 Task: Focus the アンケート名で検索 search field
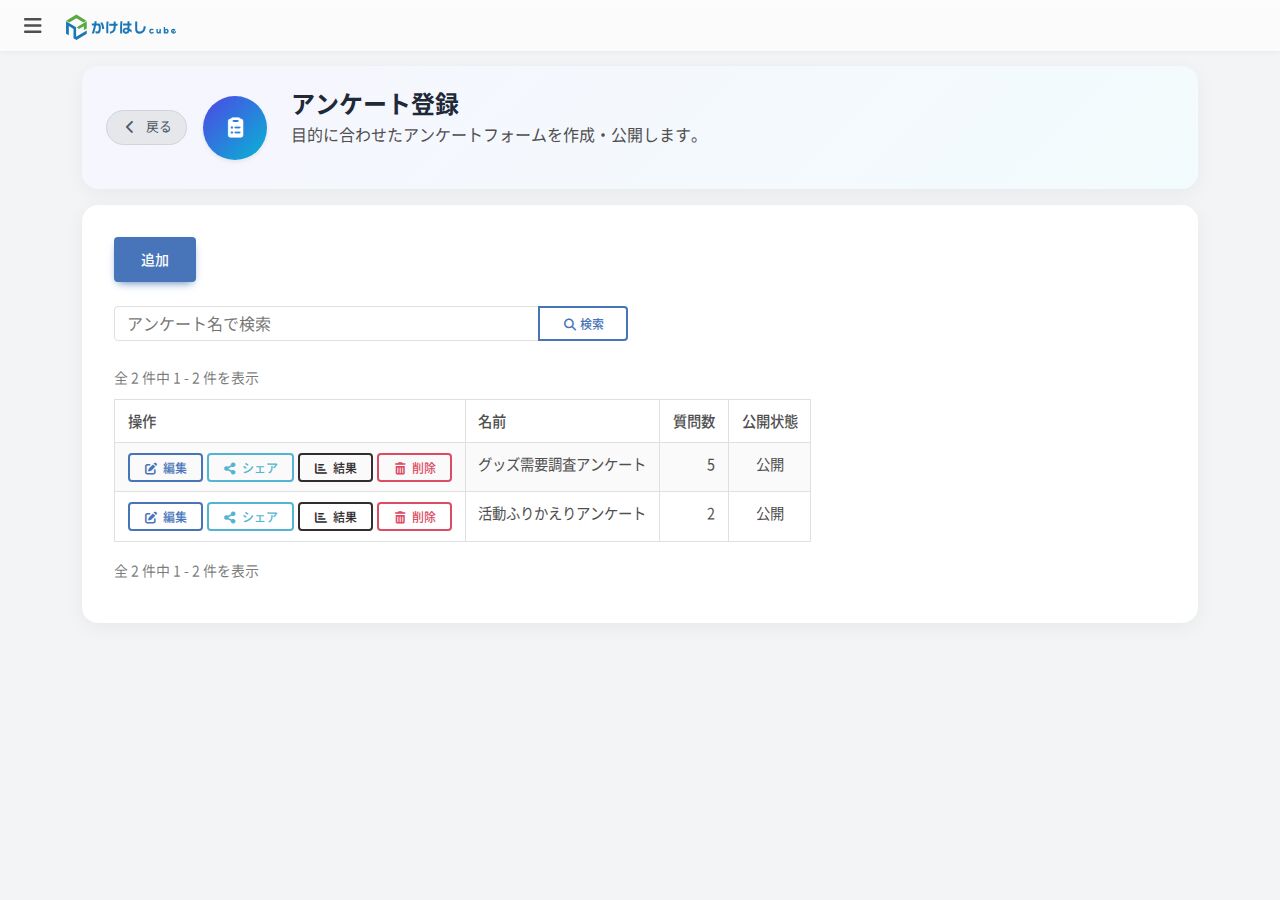coord(326,324)
